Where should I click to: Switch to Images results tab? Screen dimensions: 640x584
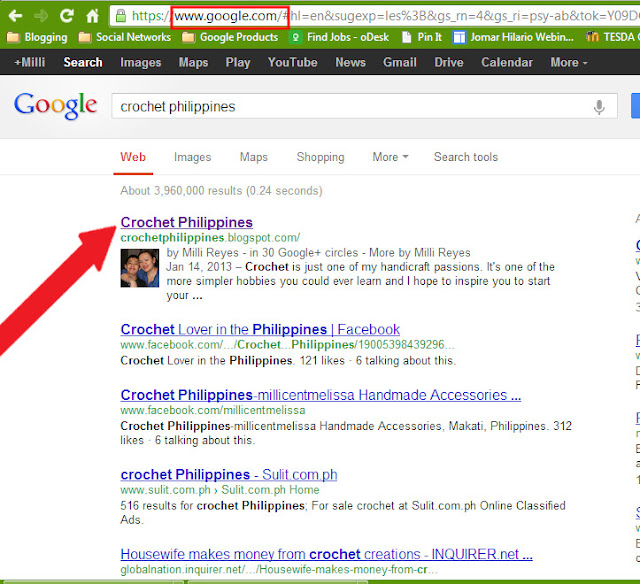point(192,157)
